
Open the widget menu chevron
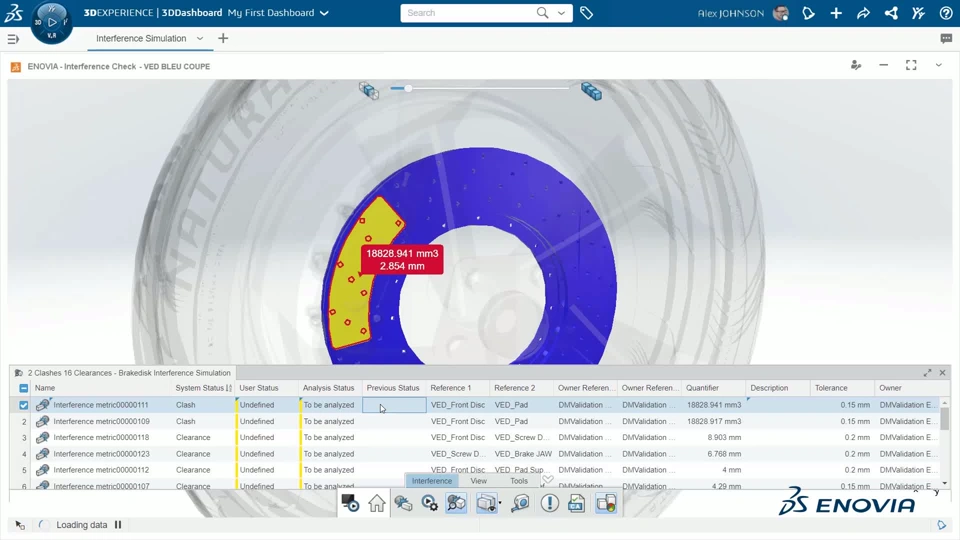(938, 65)
